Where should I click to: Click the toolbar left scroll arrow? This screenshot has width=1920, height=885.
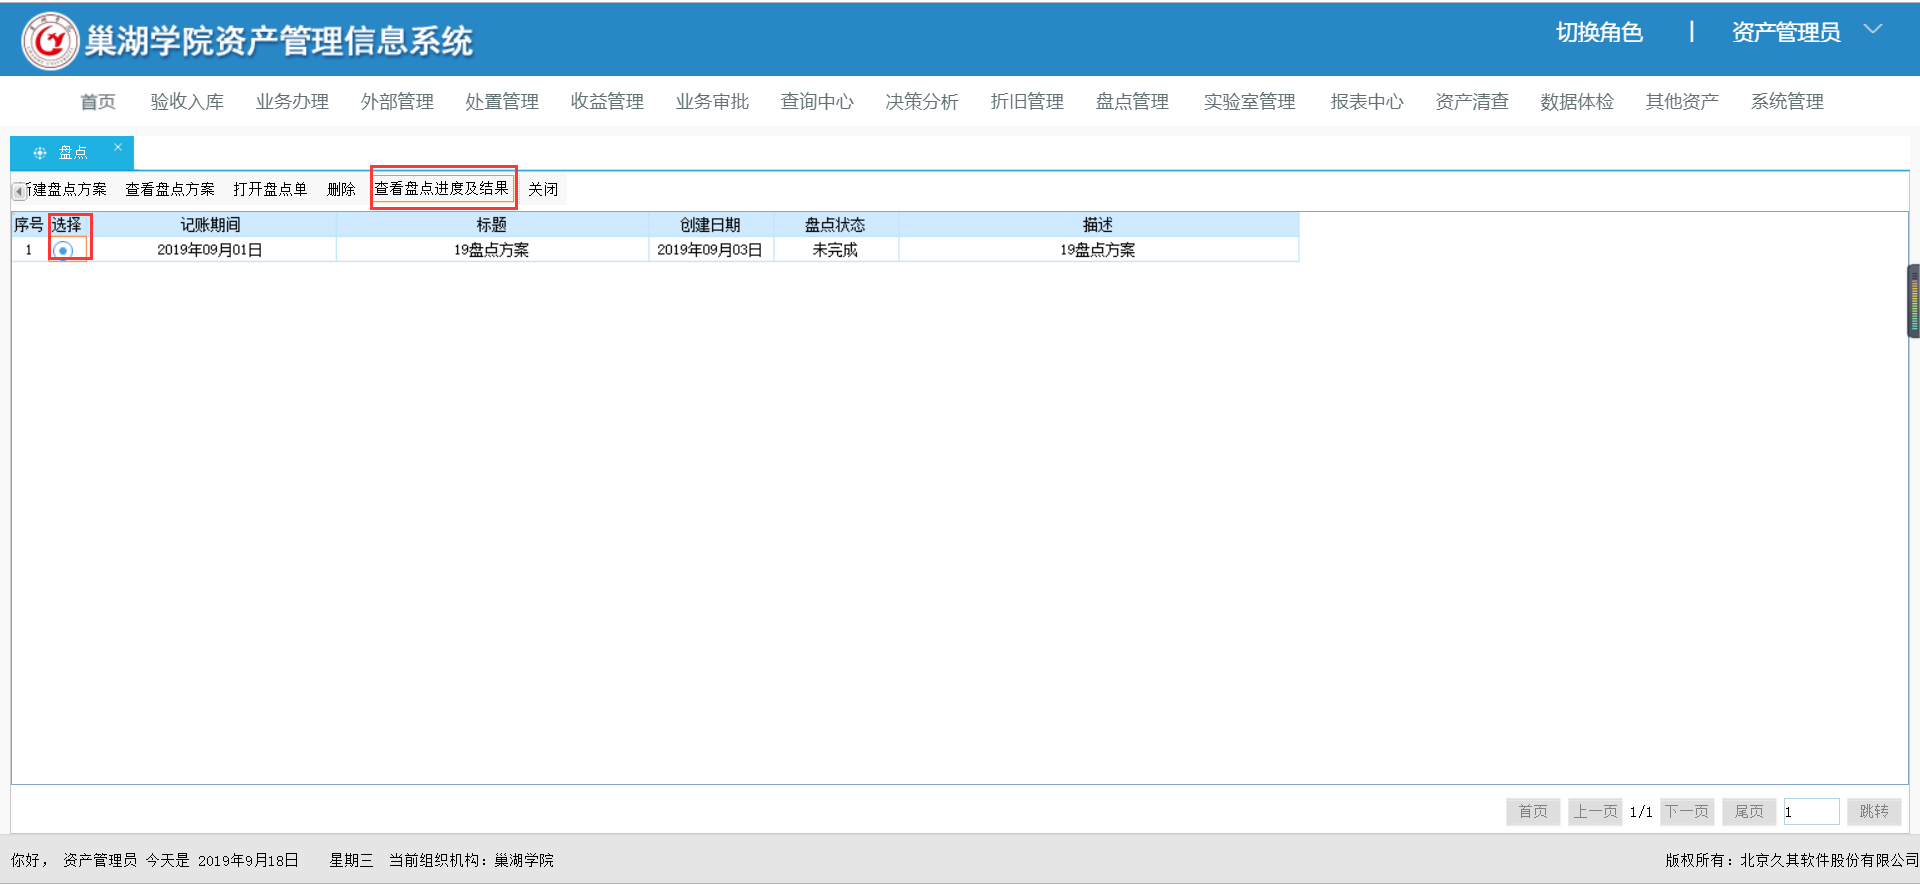click(19, 190)
